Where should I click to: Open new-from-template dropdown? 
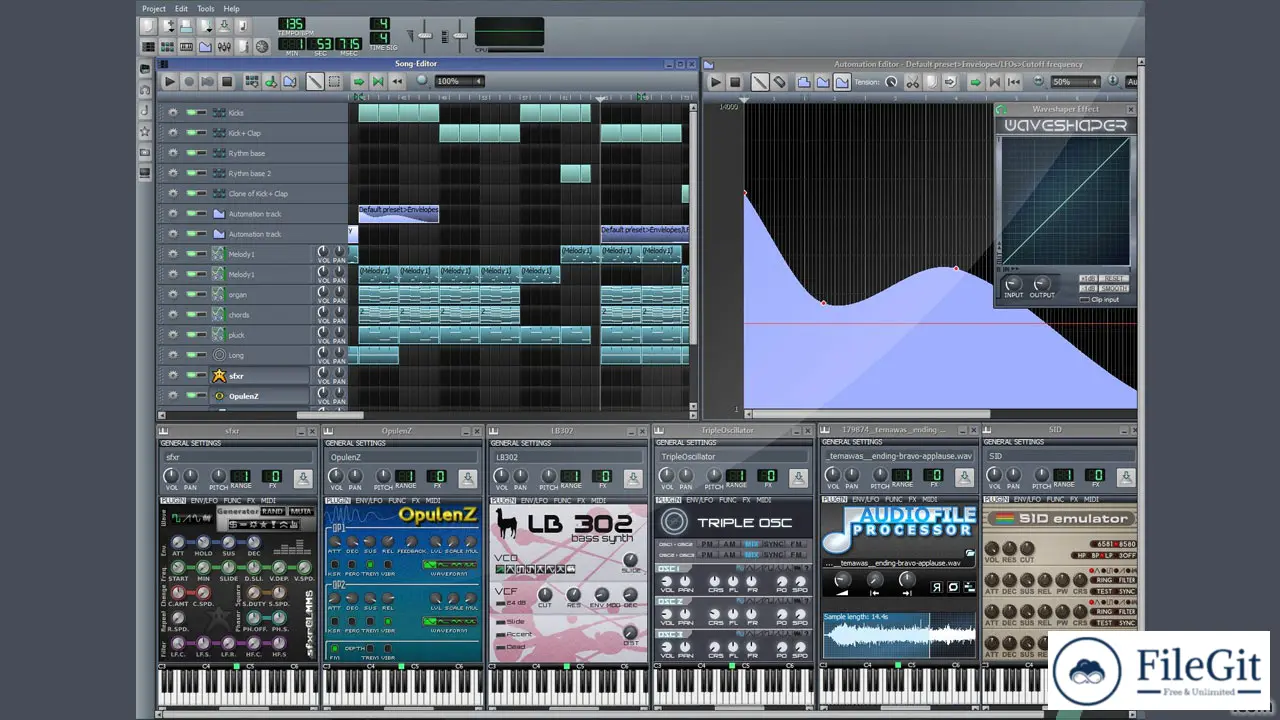pos(168,26)
